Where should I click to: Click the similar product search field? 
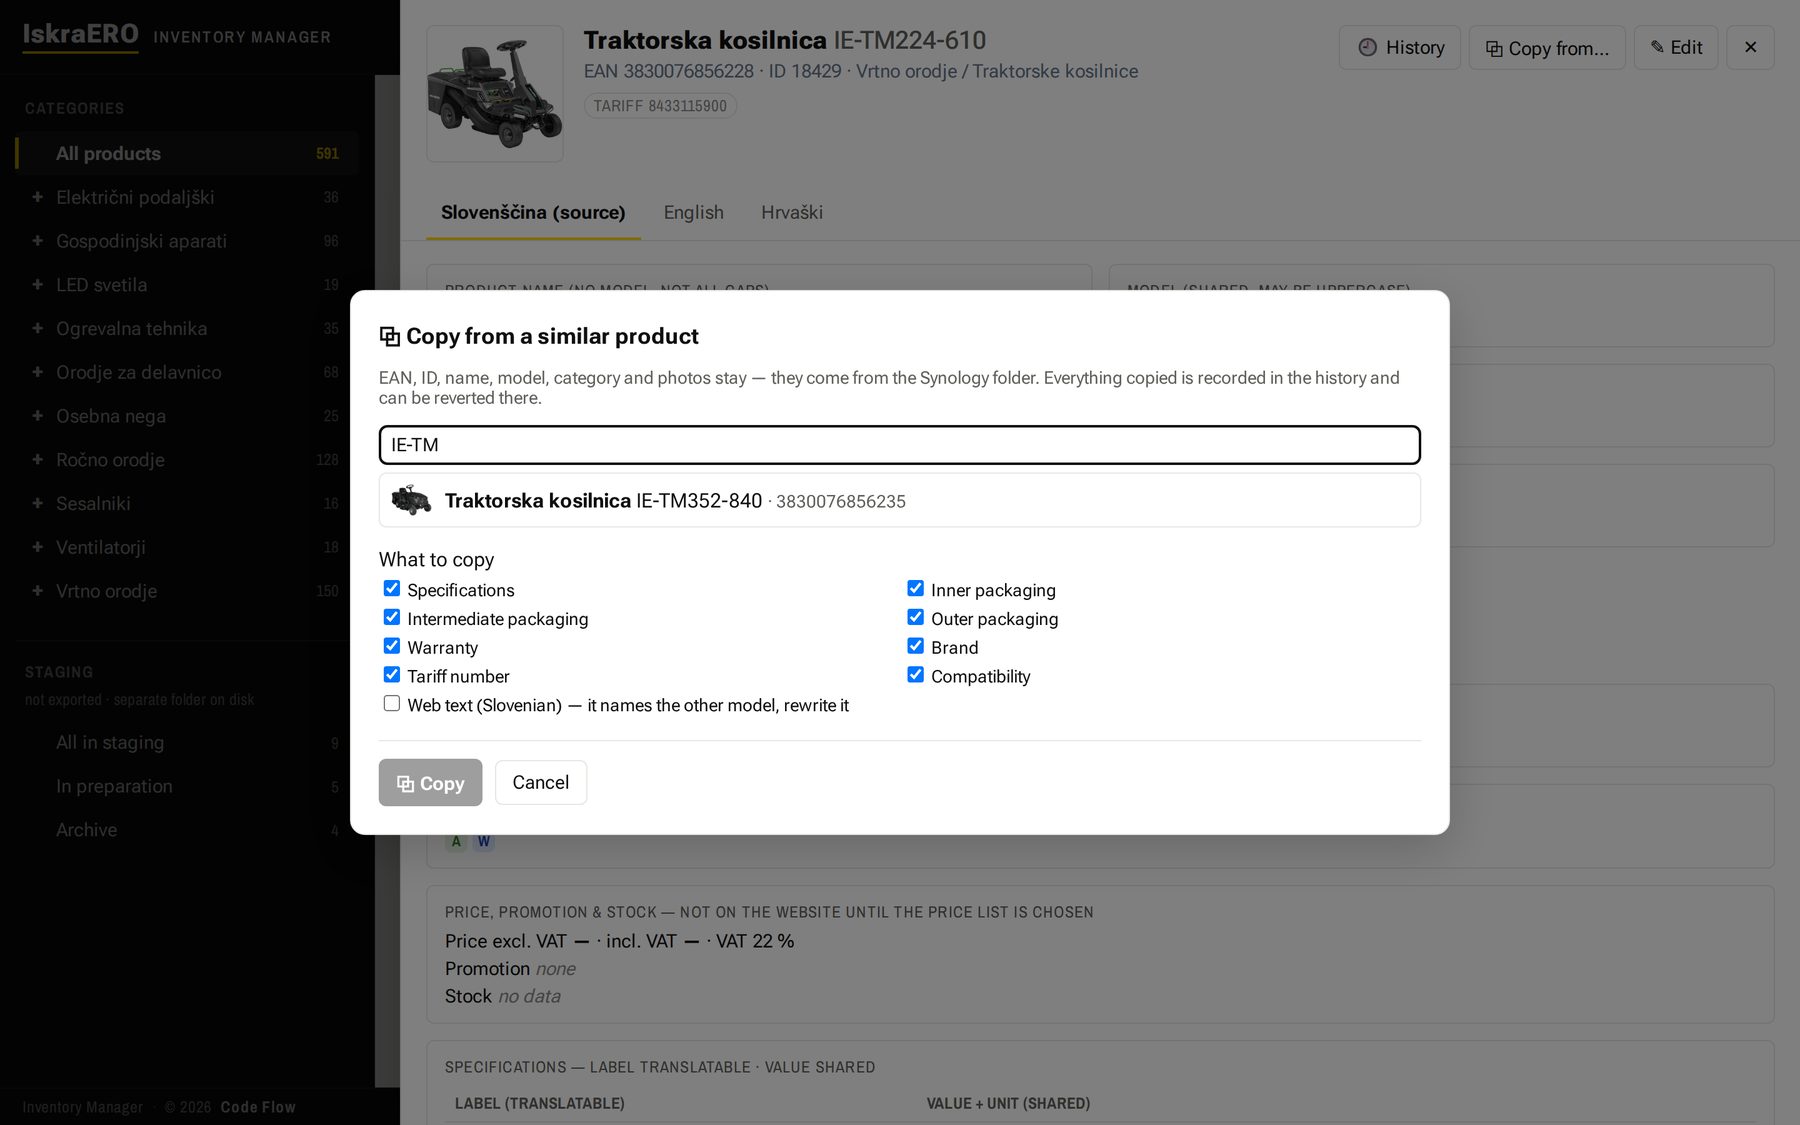[899, 445]
